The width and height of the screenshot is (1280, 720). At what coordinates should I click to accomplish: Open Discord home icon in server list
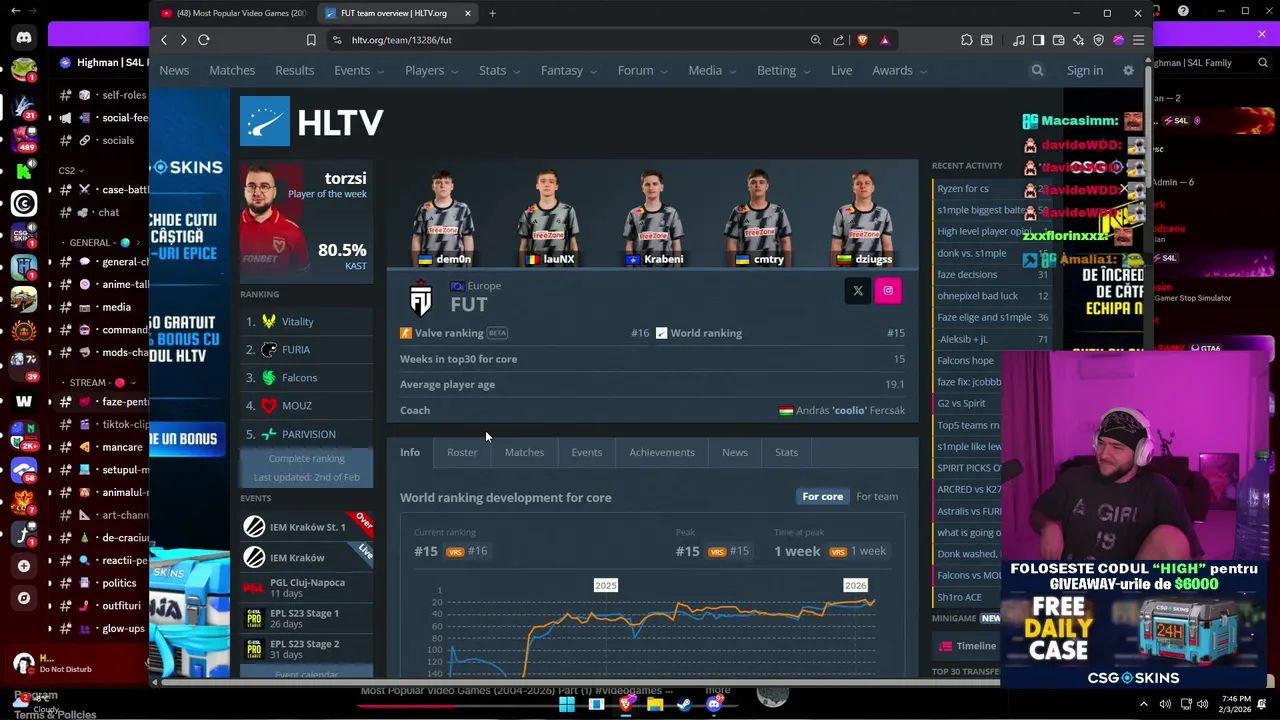24,38
